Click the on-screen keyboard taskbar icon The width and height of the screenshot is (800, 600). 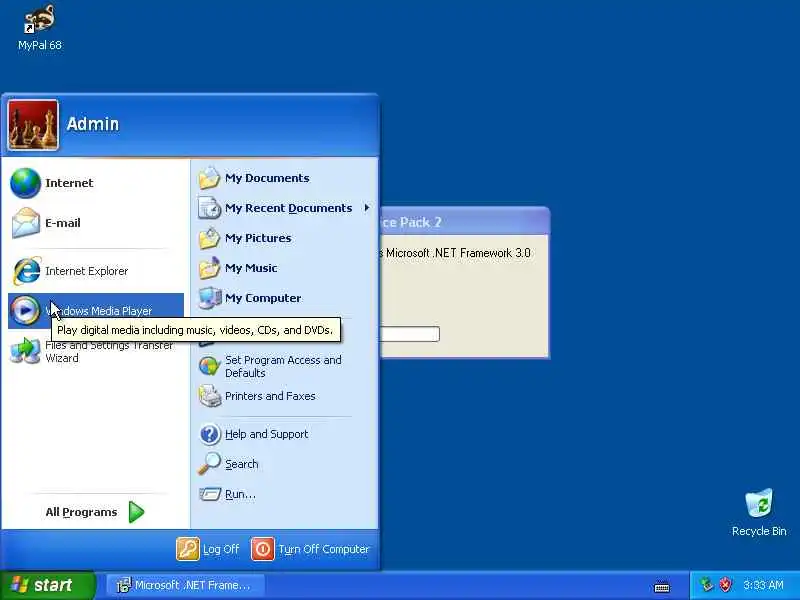pos(662,587)
